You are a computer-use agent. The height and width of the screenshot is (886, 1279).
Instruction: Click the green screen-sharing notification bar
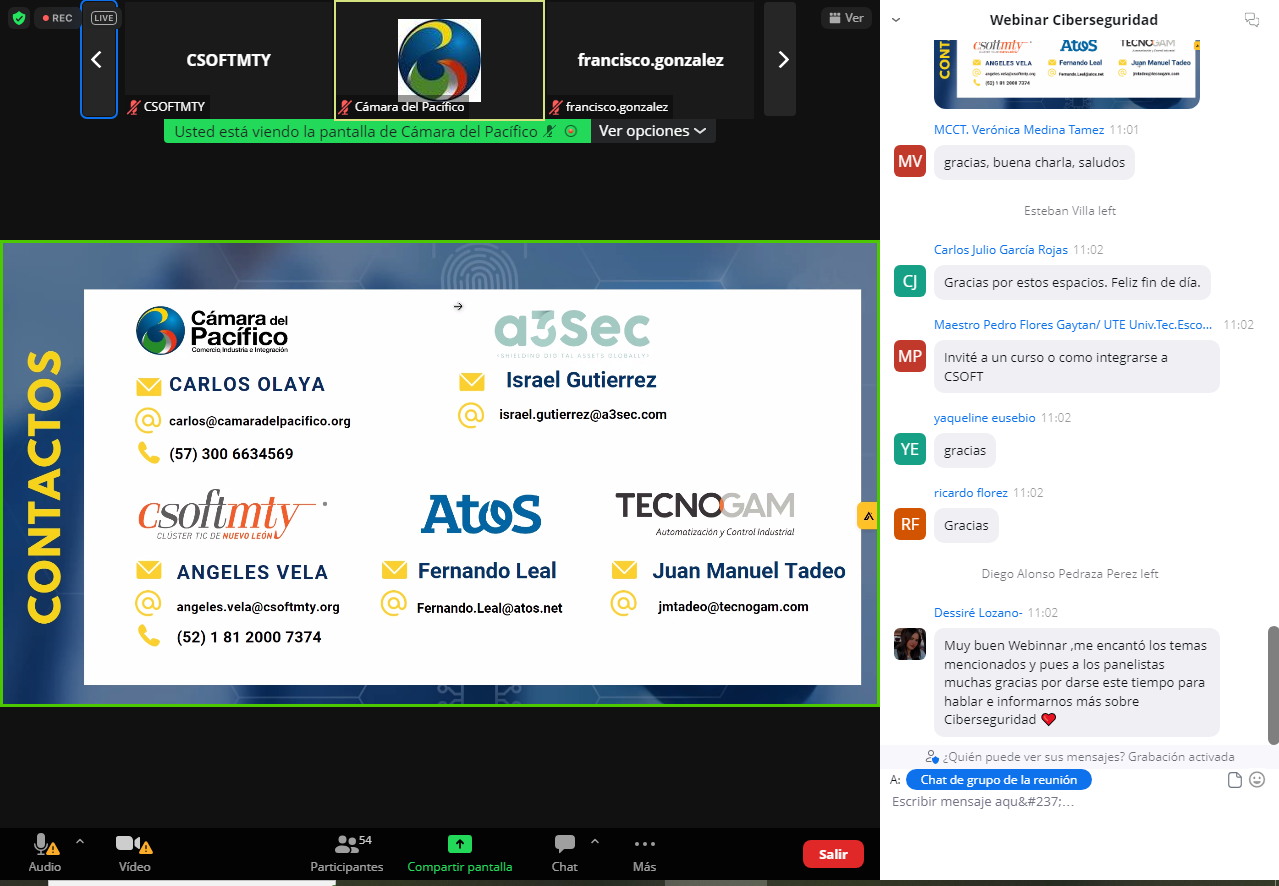(377, 131)
